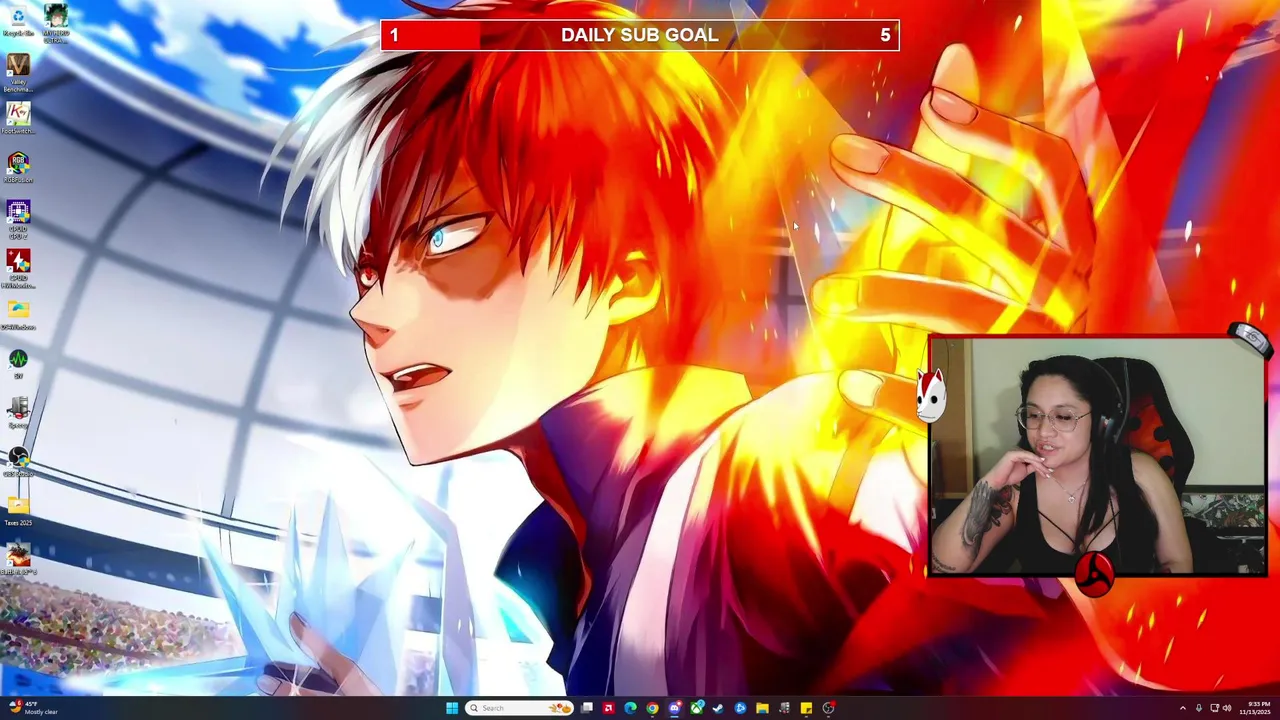Open the Recycle Bin desktop icon

coord(18,20)
